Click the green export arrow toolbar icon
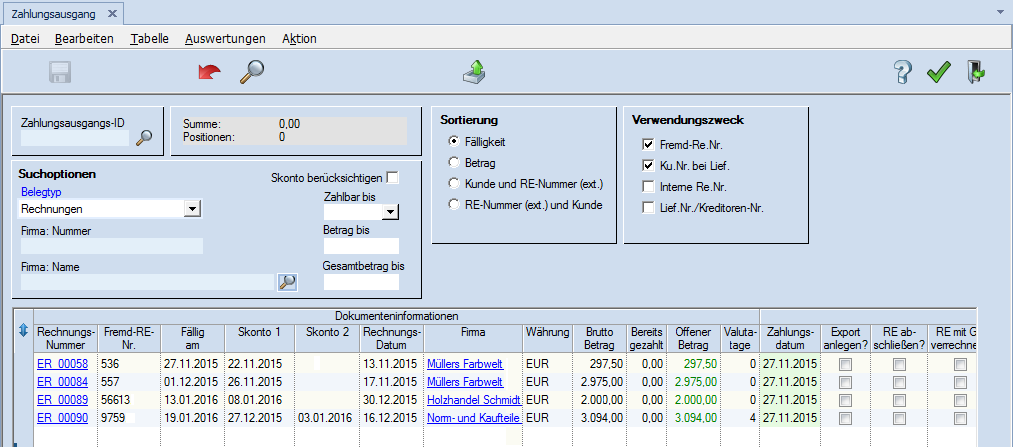 (474, 72)
